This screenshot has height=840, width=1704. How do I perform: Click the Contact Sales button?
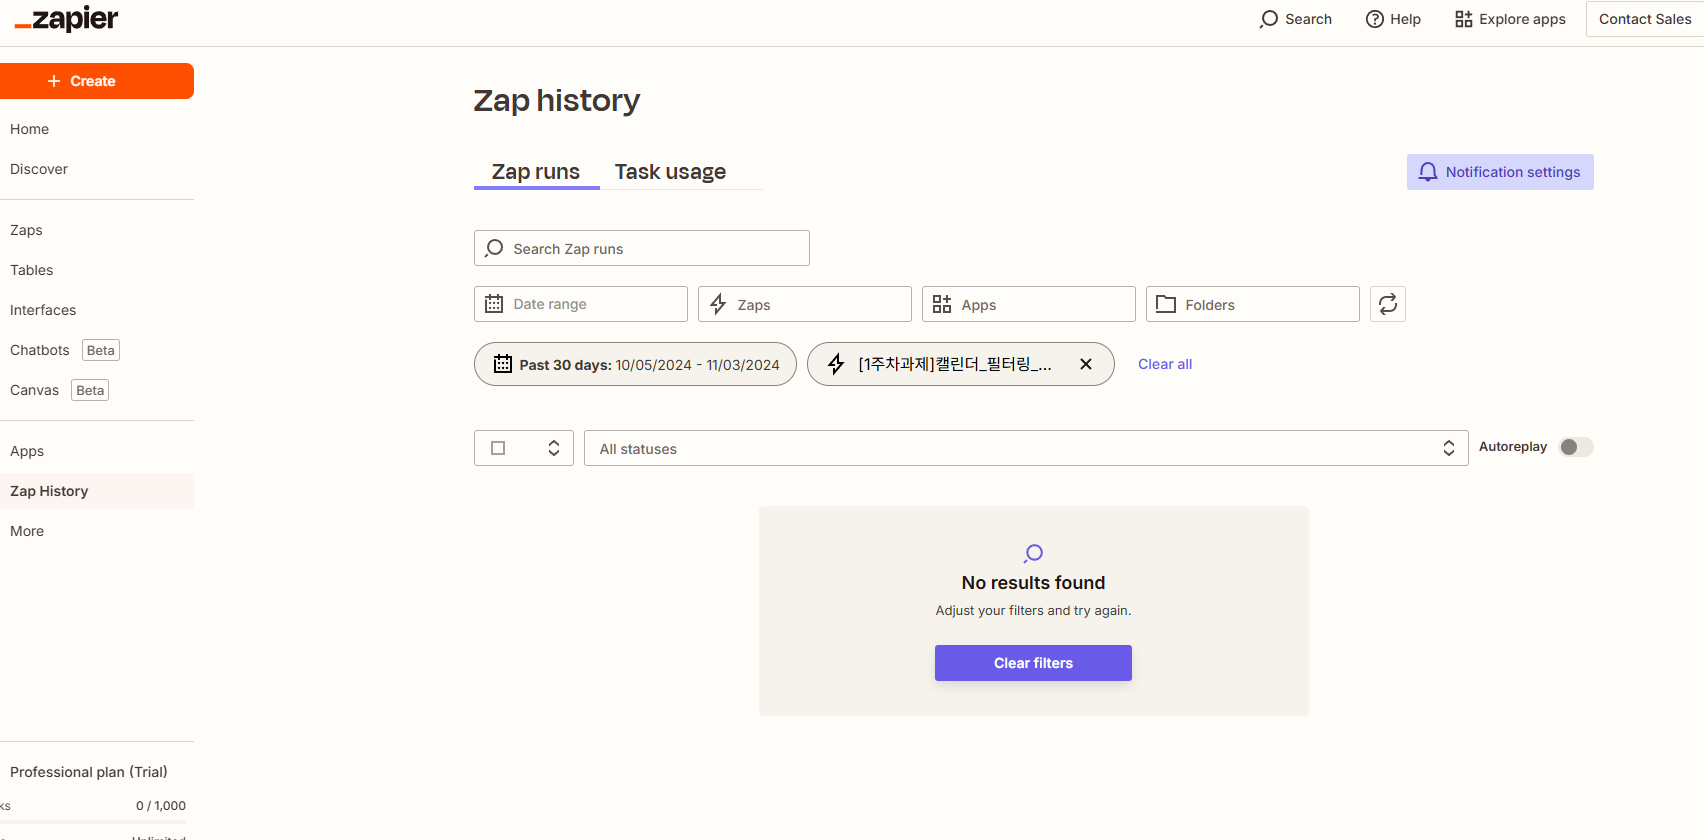[x=1645, y=19]
